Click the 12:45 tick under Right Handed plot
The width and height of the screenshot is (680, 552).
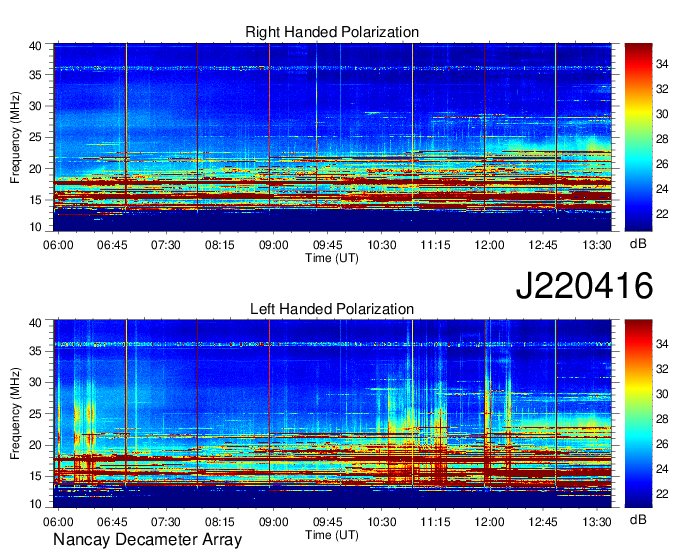543,245
